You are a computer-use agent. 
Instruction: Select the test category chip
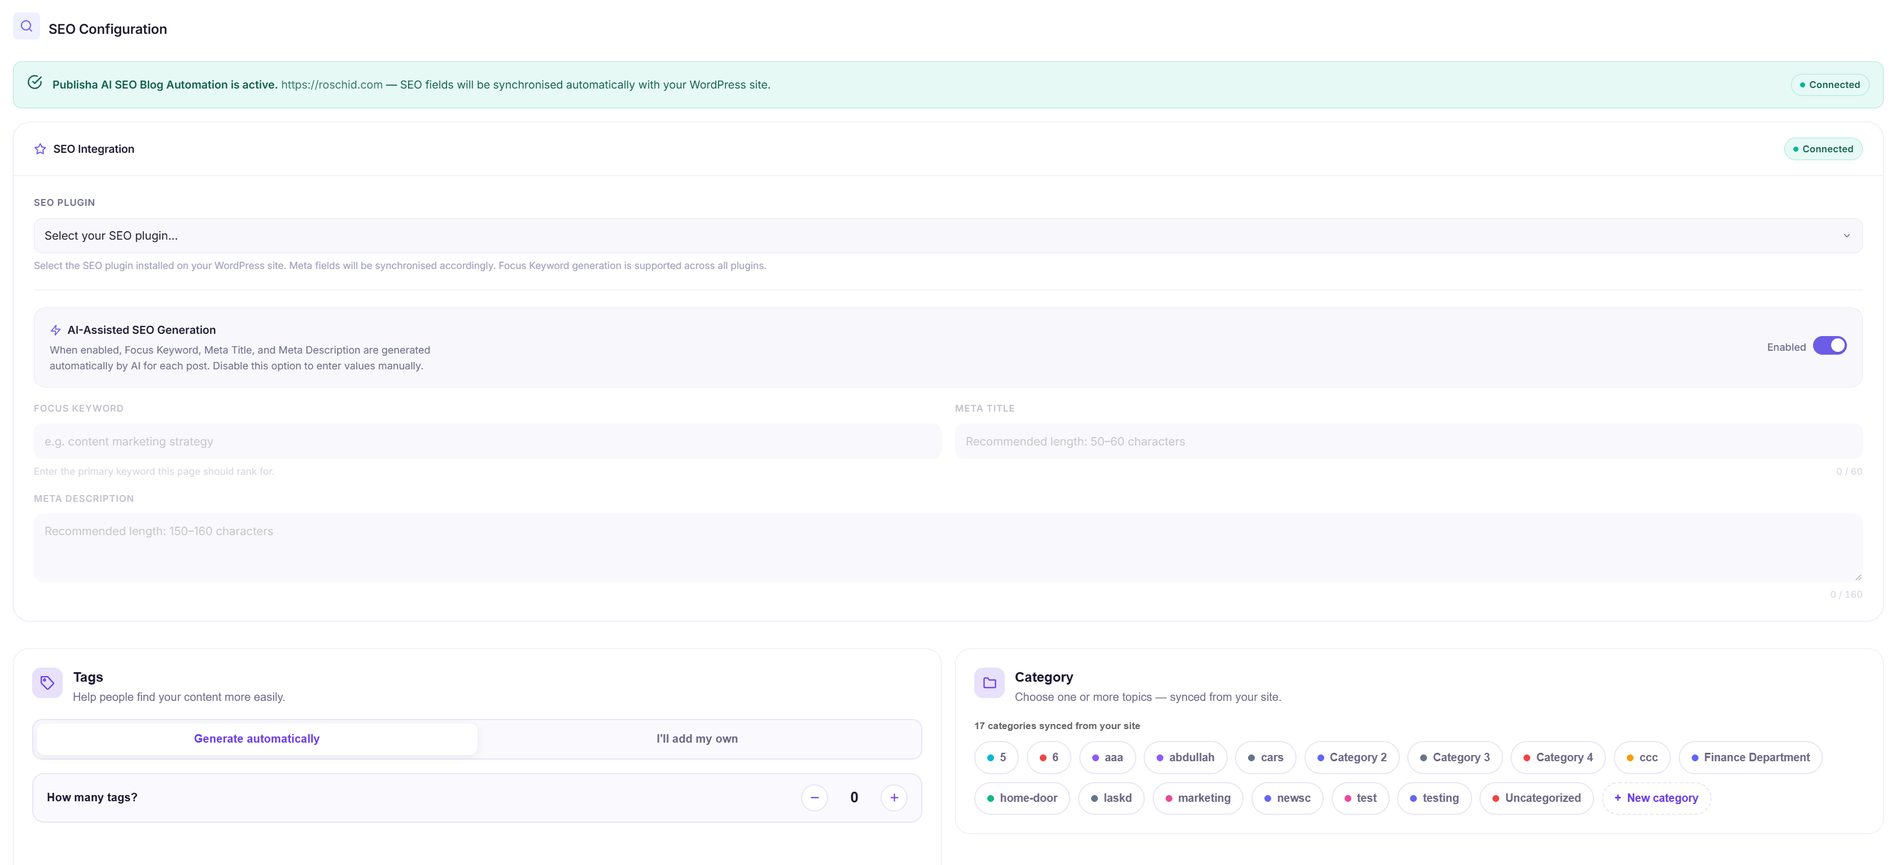(1360, 798)
